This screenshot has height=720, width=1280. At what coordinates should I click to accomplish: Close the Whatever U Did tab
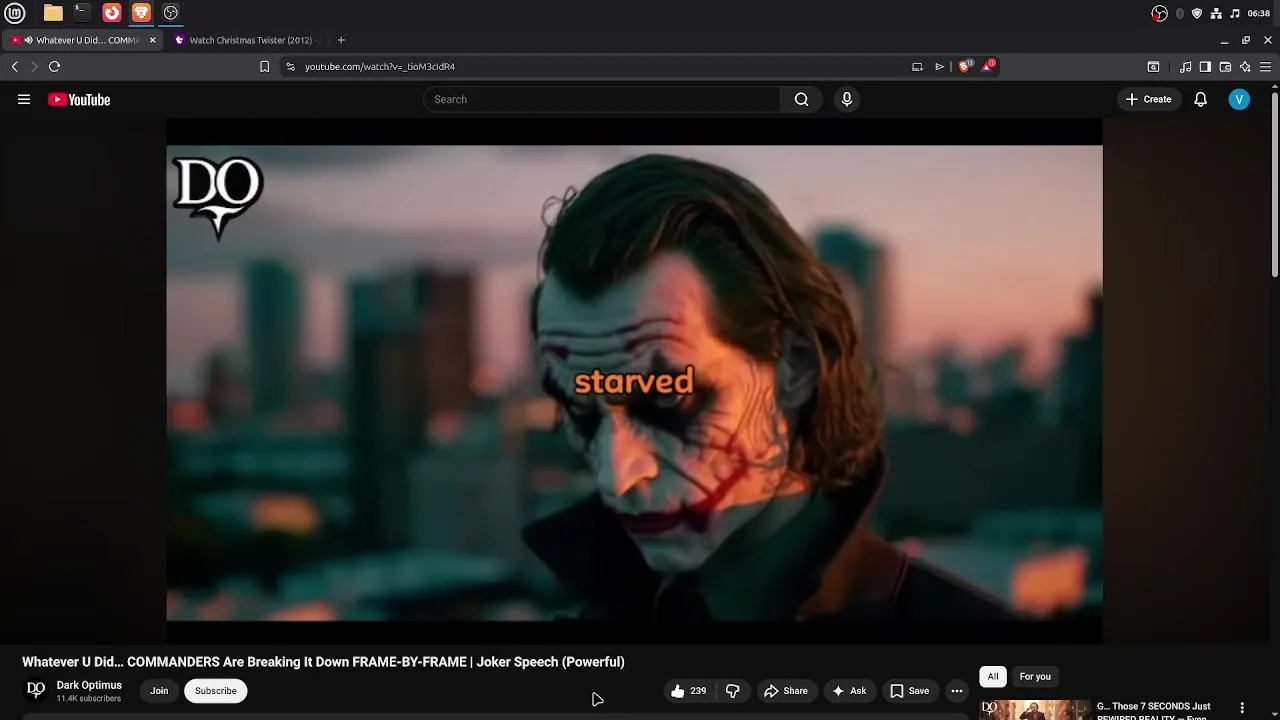coord(153,40)
